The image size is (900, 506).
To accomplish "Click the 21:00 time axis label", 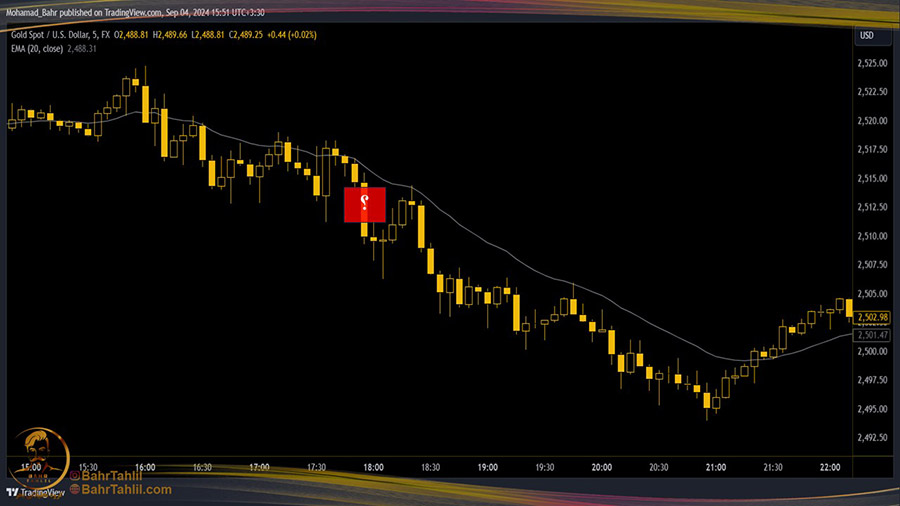I will click(716, 467).
